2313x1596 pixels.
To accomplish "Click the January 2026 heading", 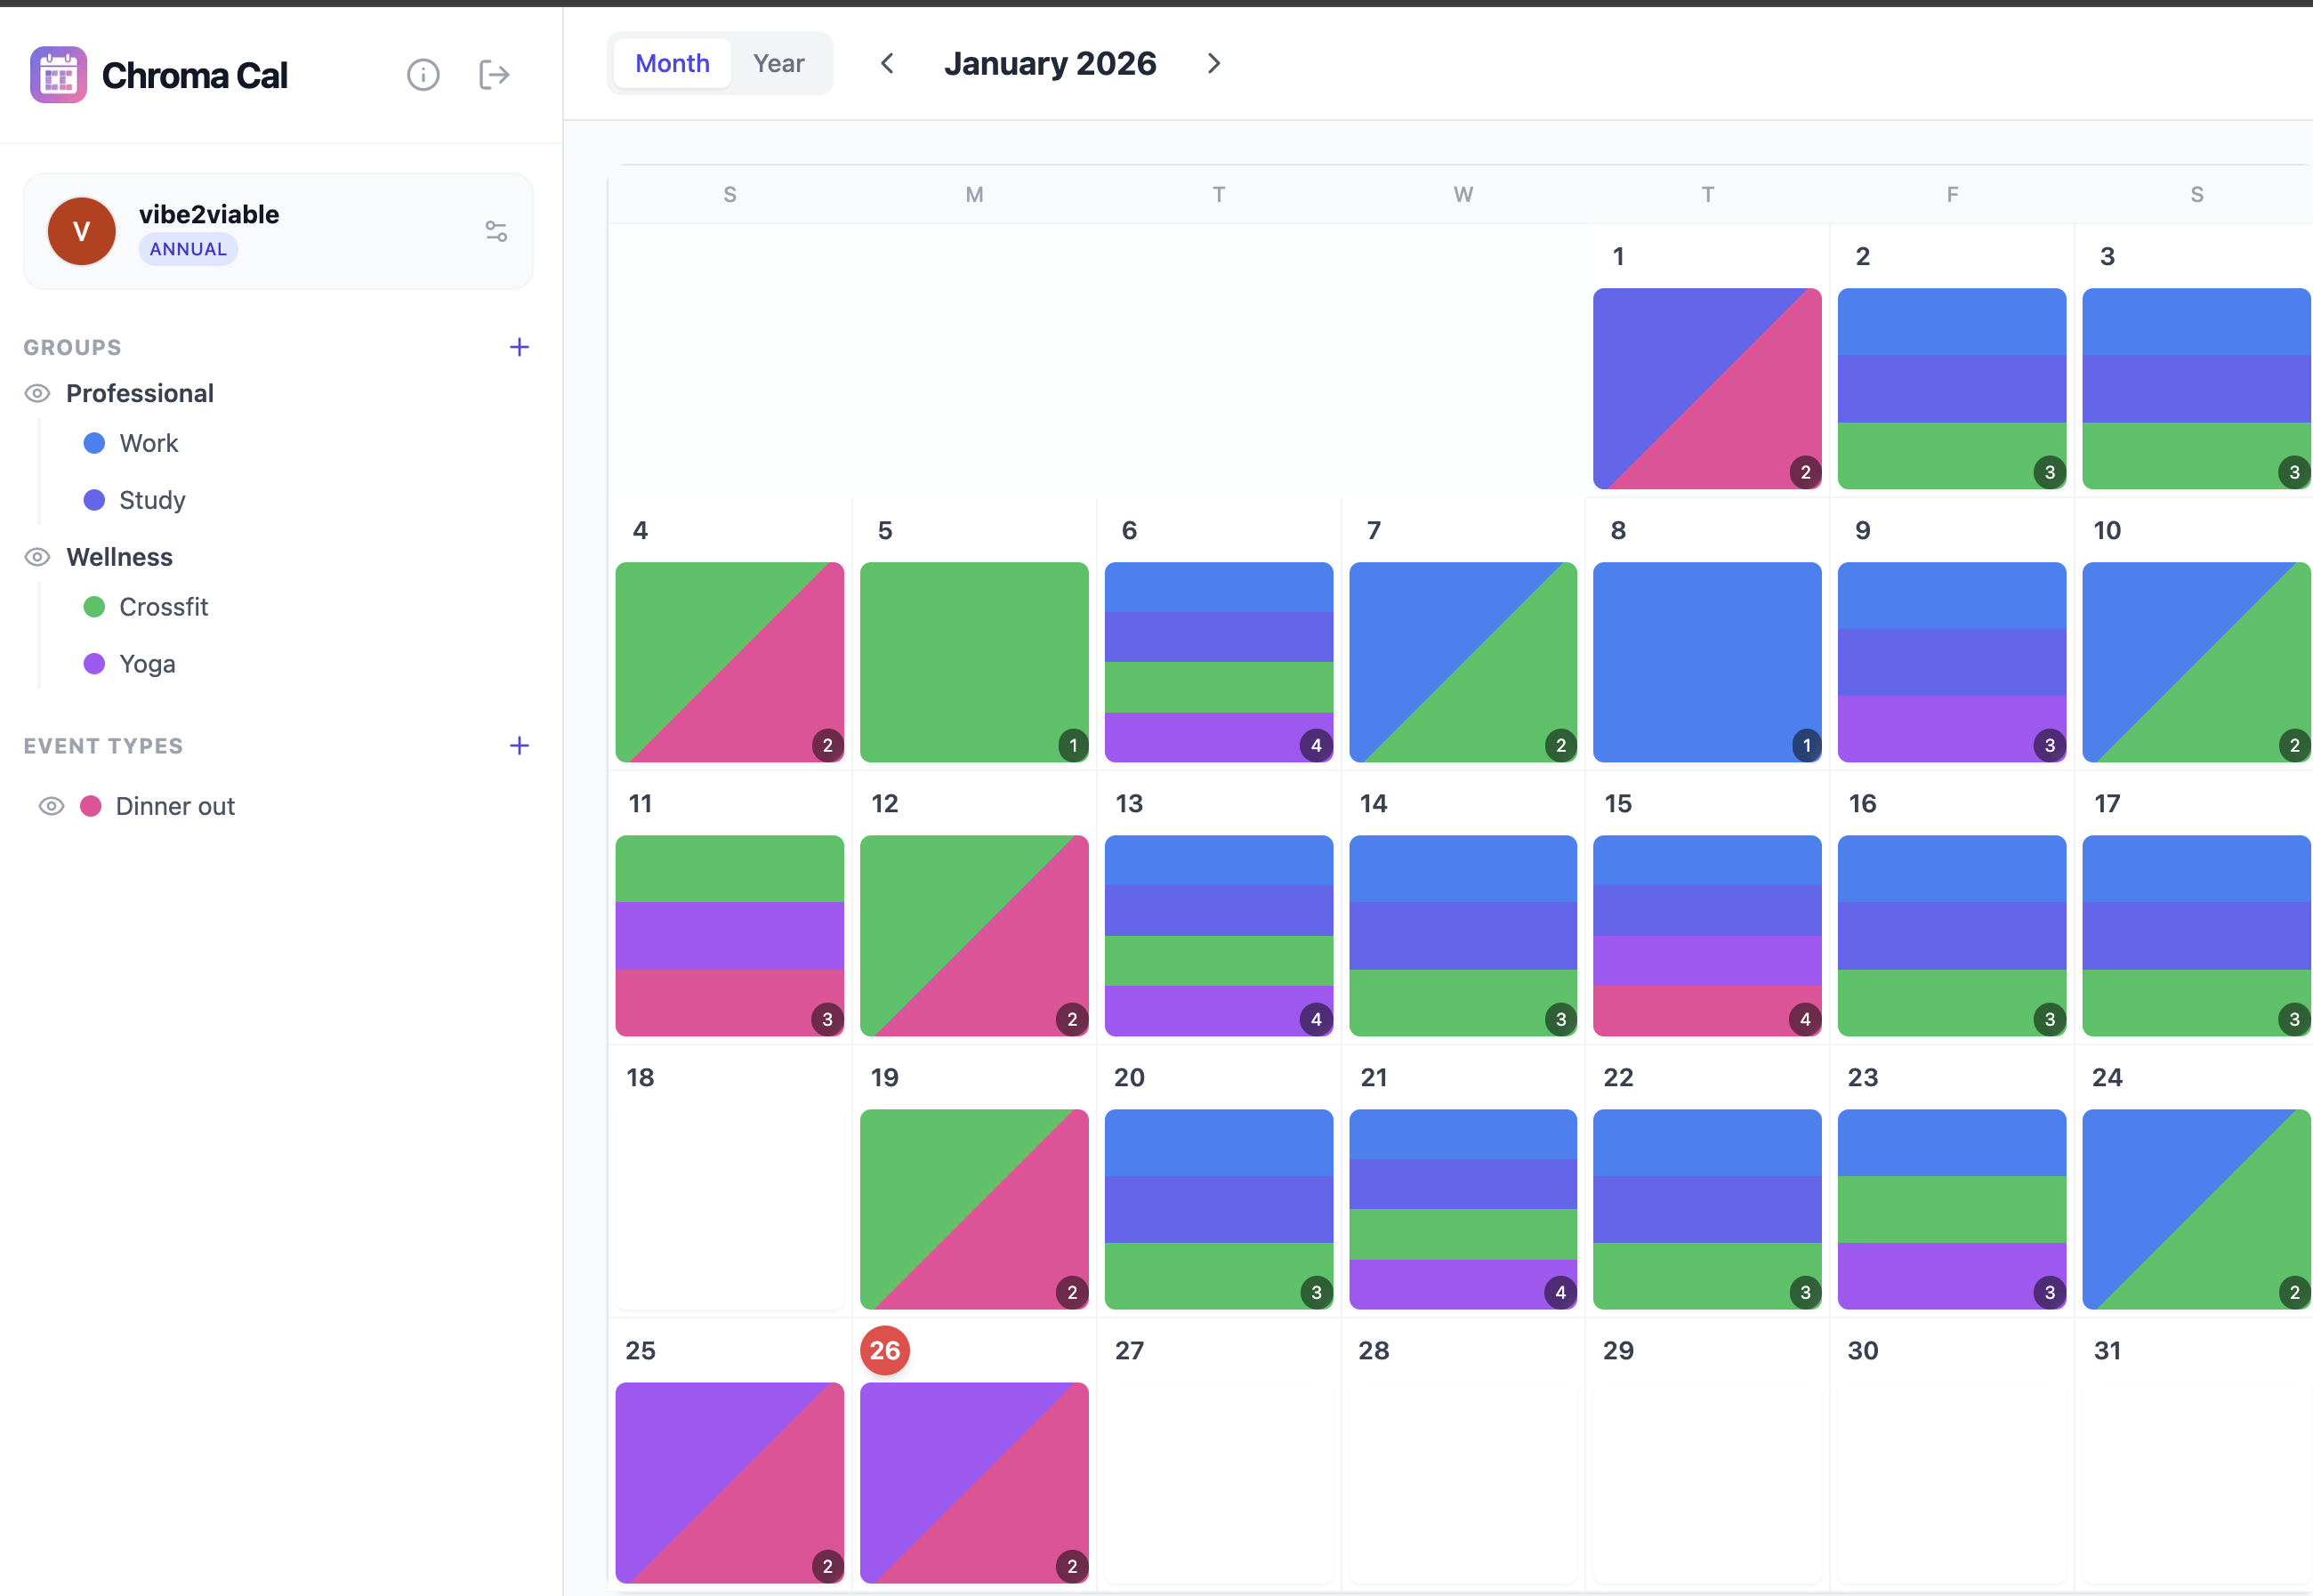I will pyautogui.click(x=1050, y=62).
